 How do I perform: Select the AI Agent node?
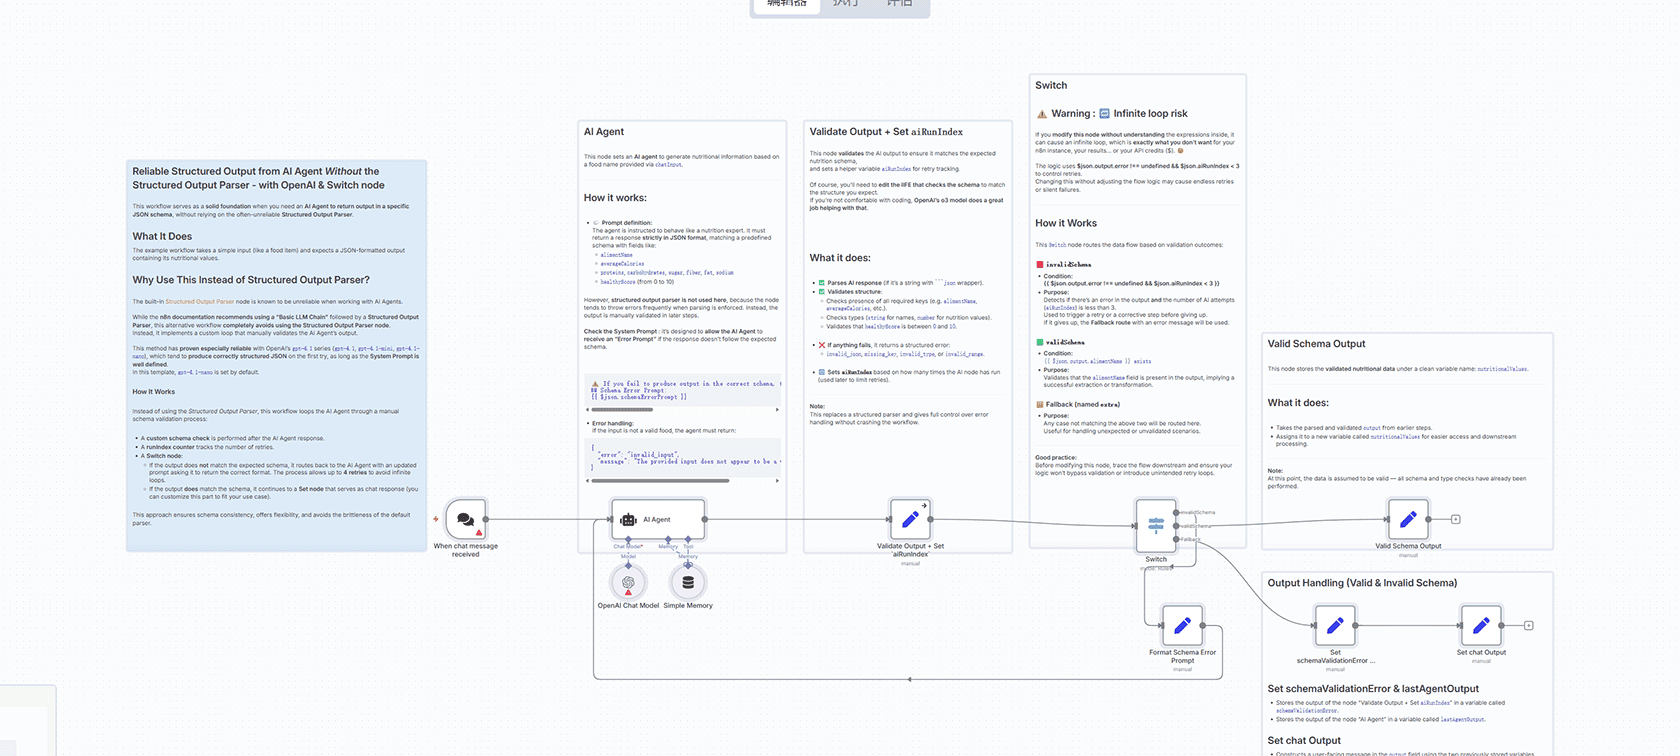(657, 520)
